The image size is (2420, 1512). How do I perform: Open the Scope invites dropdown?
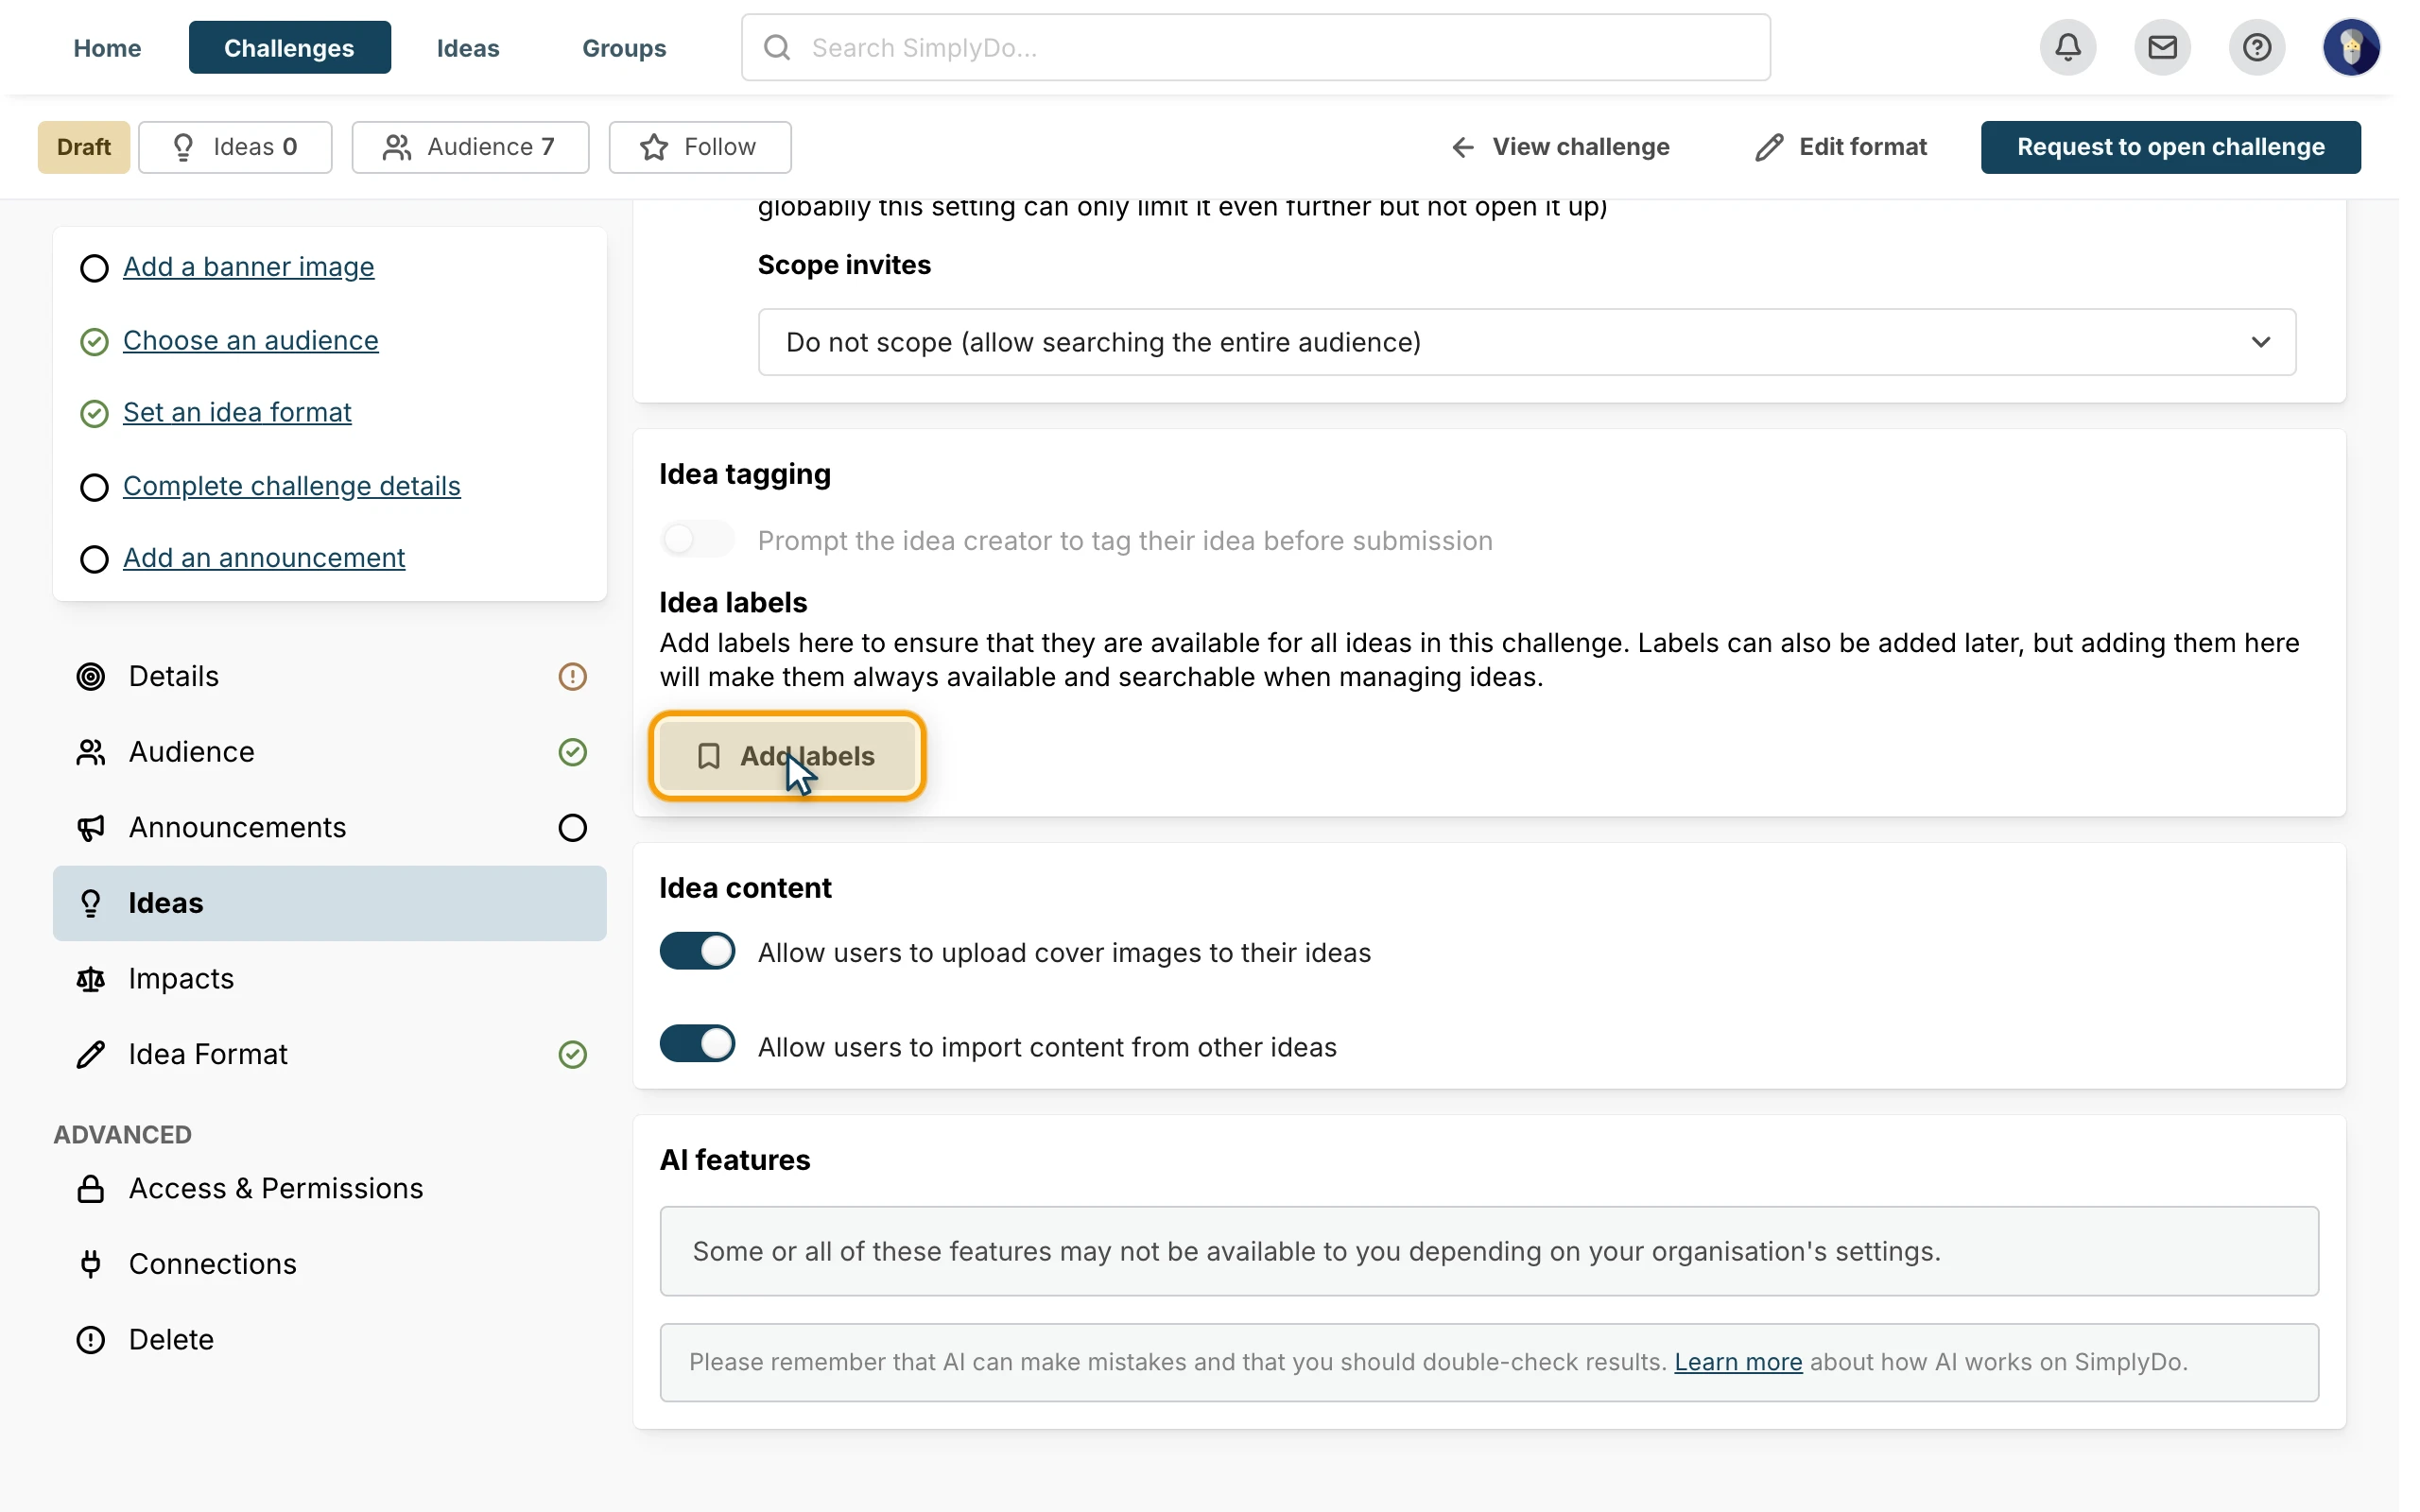tap(1527, 342)
